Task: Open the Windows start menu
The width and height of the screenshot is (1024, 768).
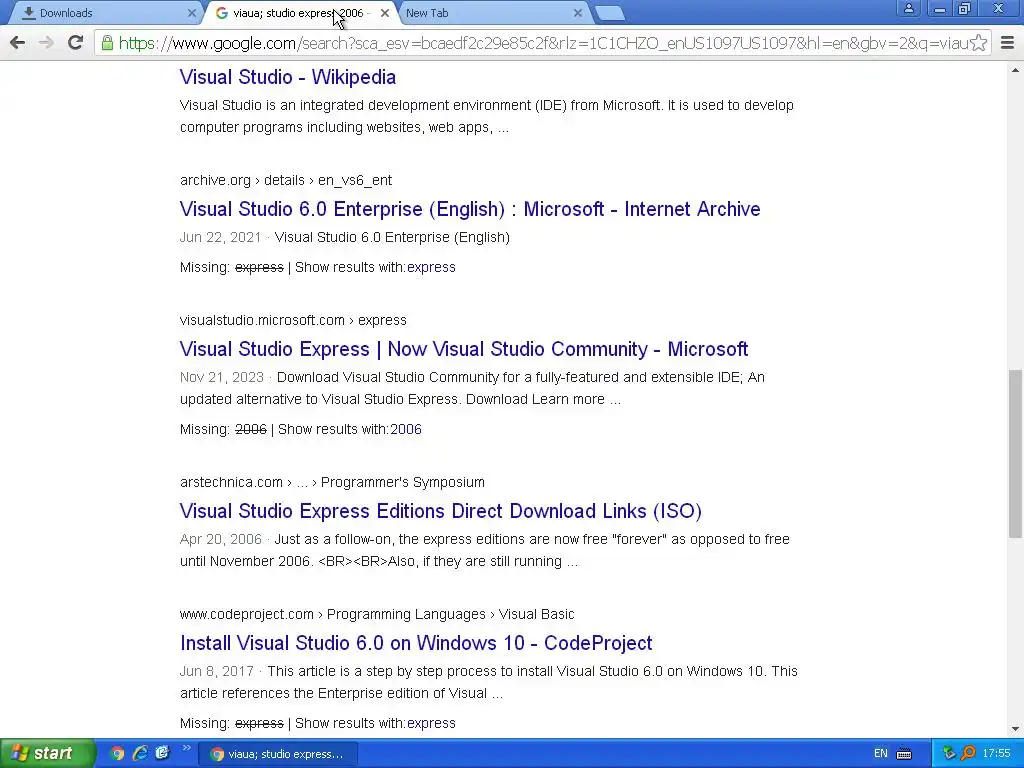Action: (46, 754)
